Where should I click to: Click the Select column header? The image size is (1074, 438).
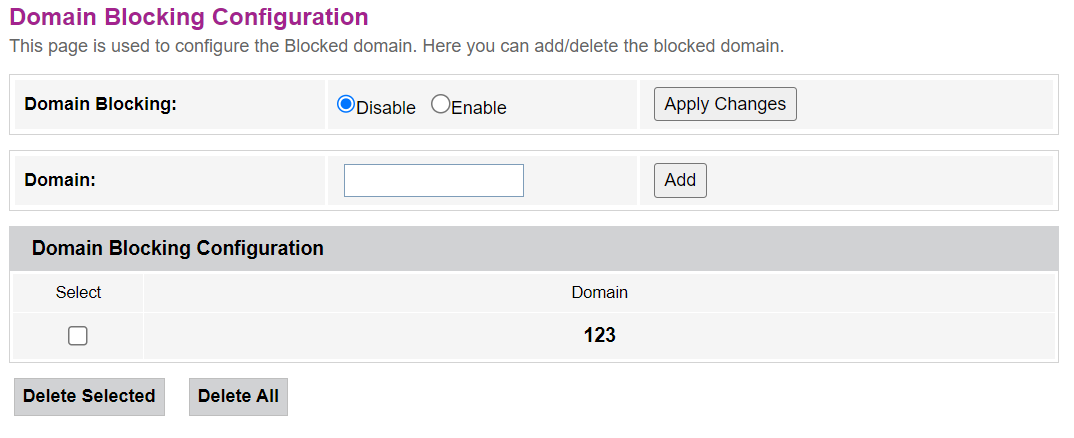tap(78, 292)
